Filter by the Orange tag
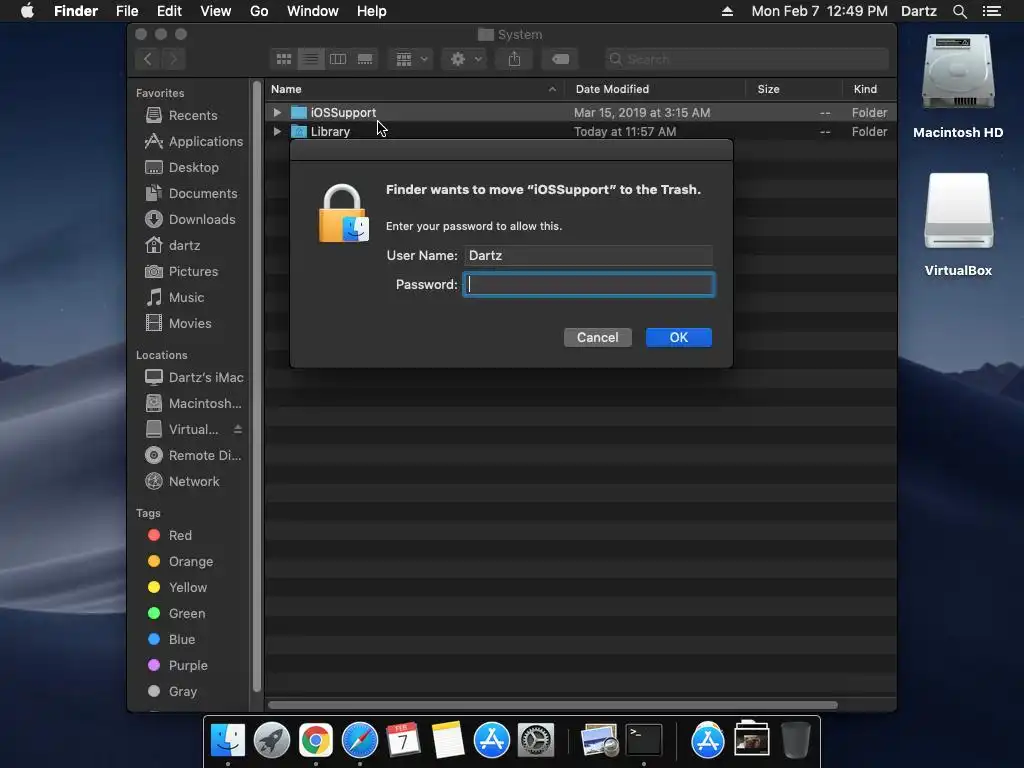 click(x=180, y=562)
